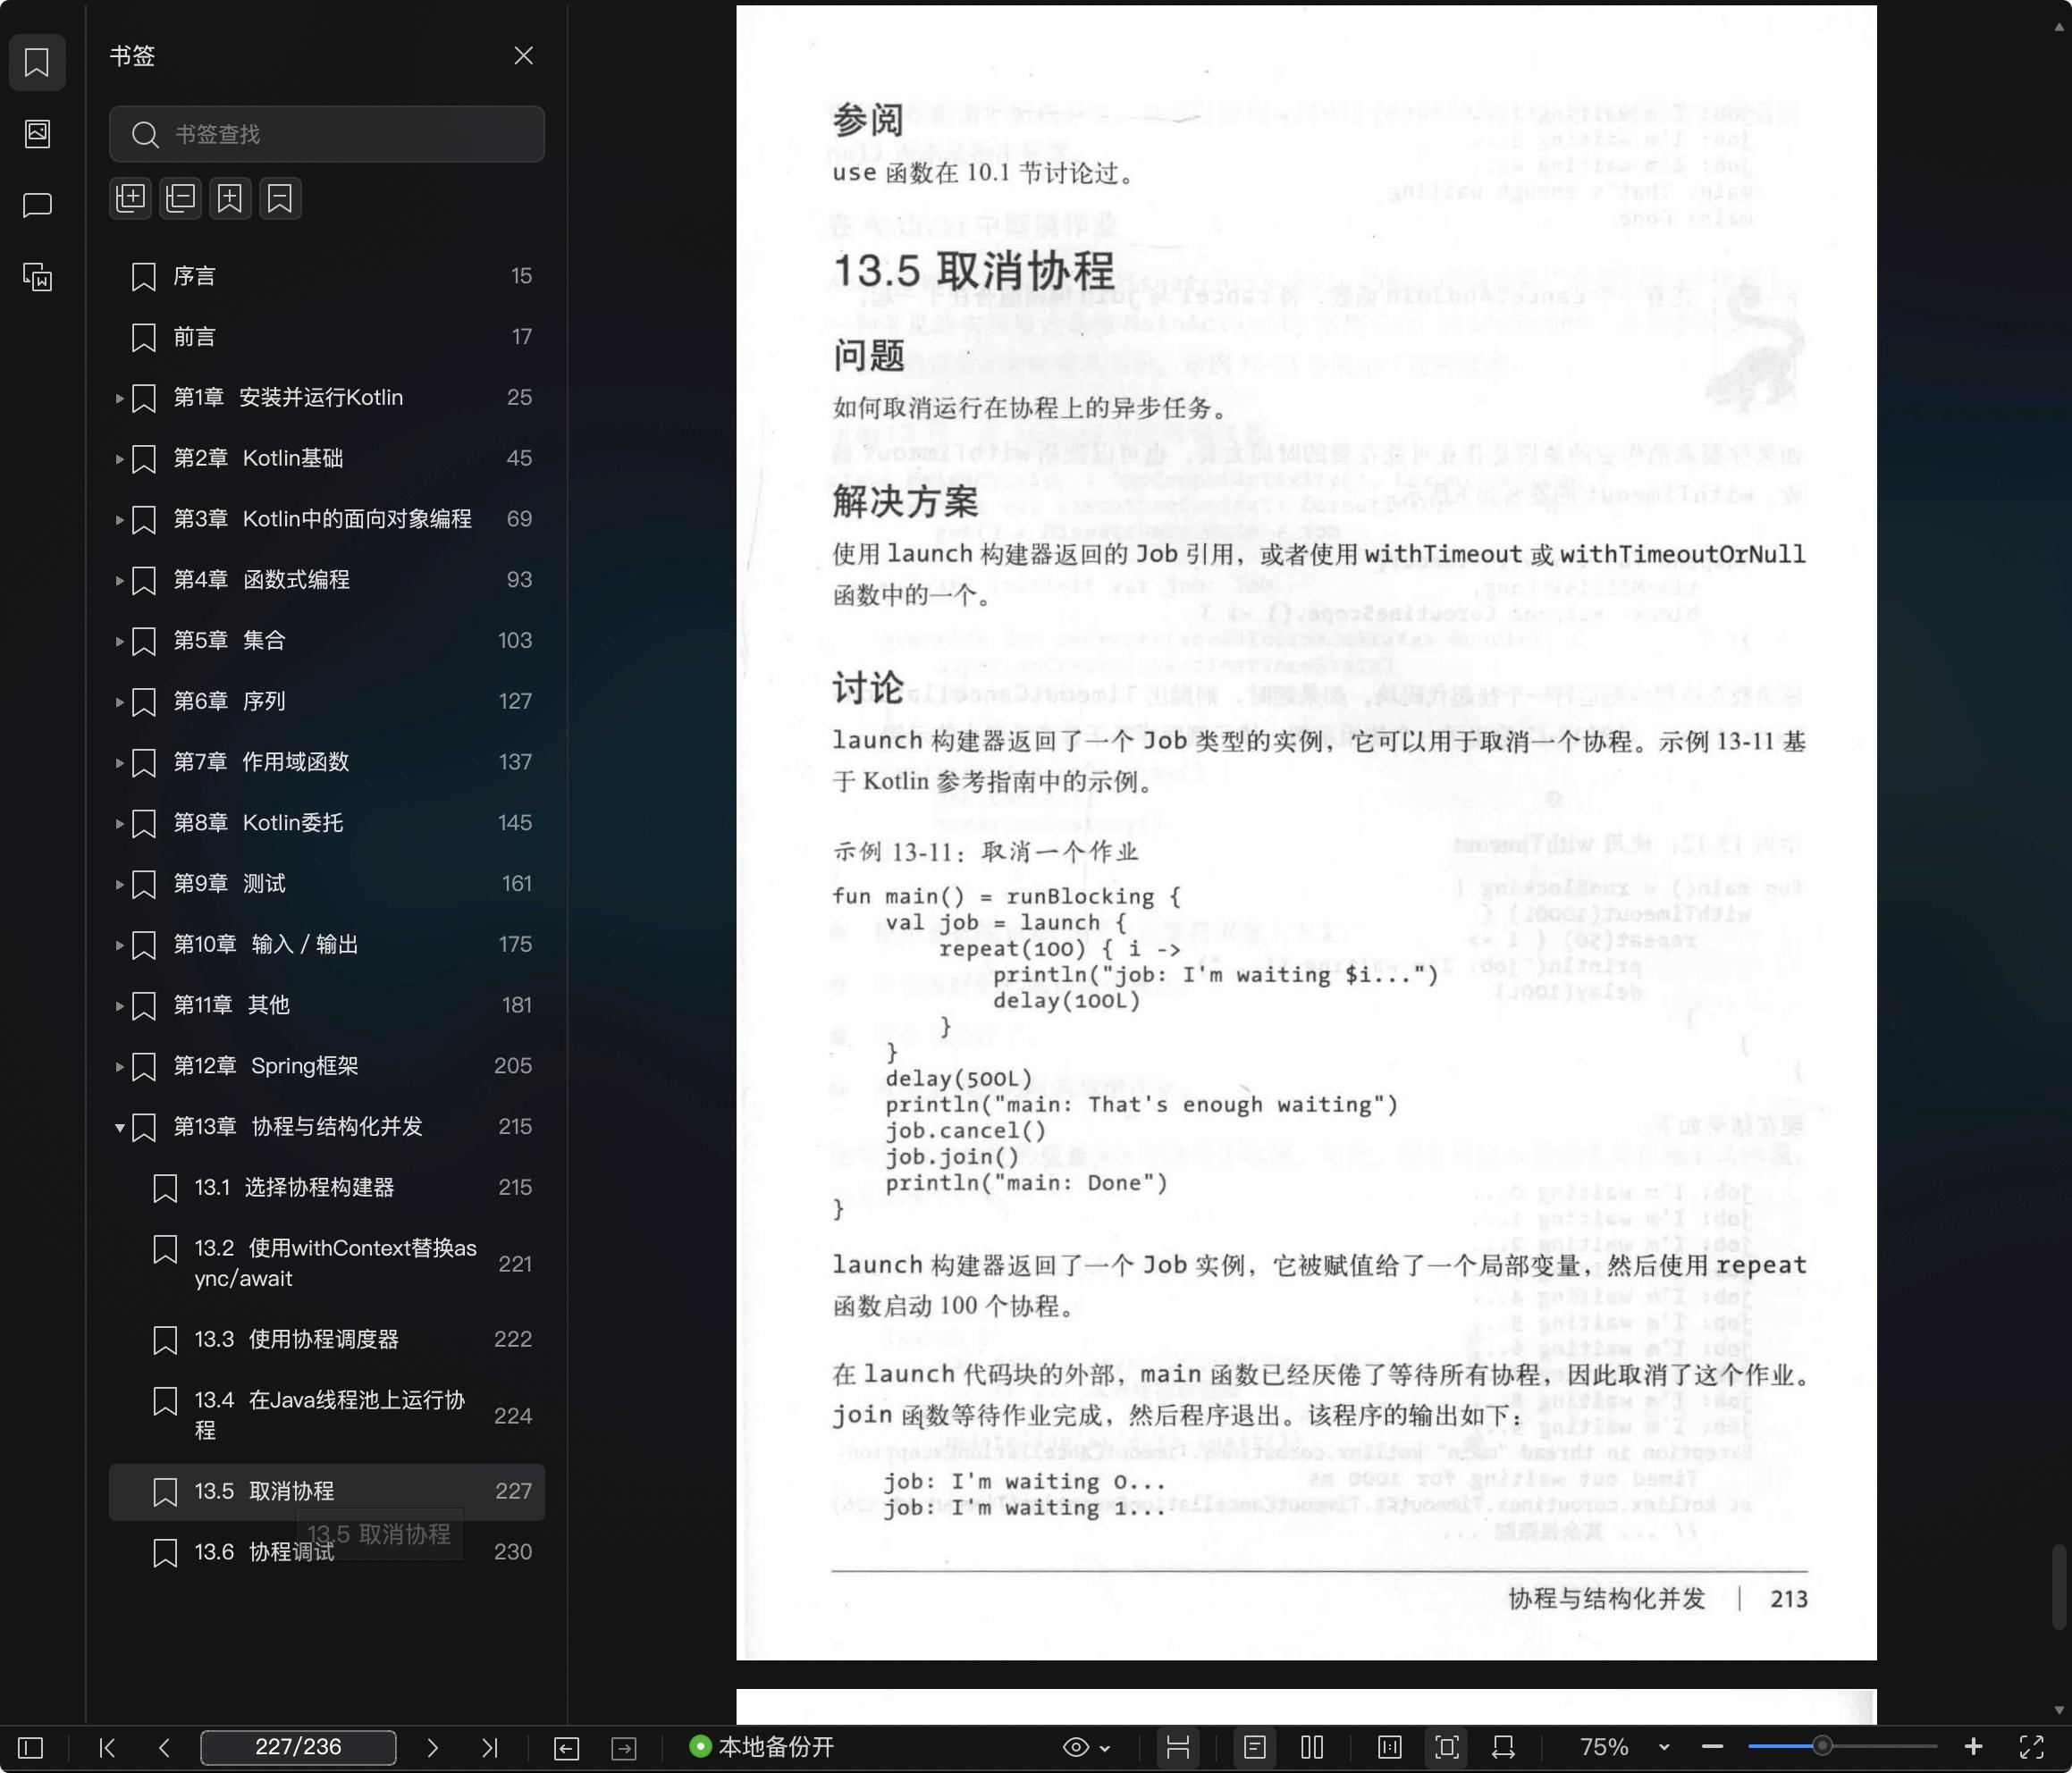This screenshot has height=1773, width=2072.
Task: Toggle the sidebar panel icon in bottom bar
Action: (x=31, y=1747)
